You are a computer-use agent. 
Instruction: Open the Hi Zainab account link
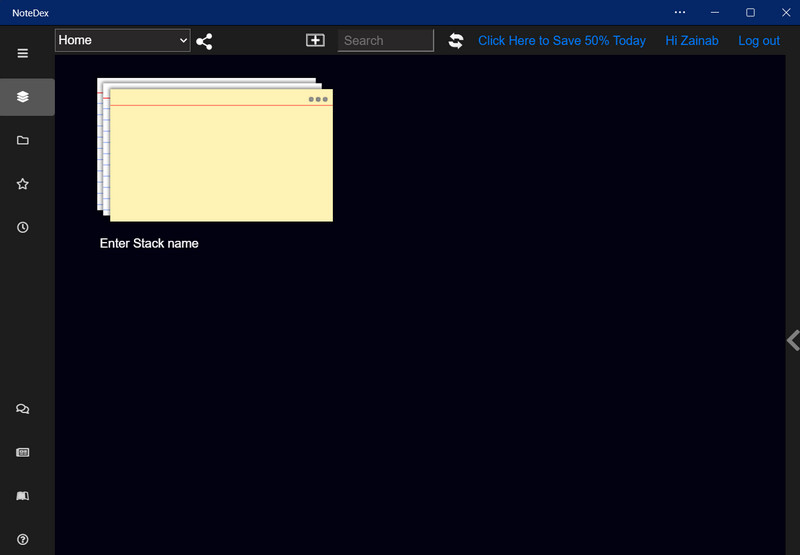point(692,41)
